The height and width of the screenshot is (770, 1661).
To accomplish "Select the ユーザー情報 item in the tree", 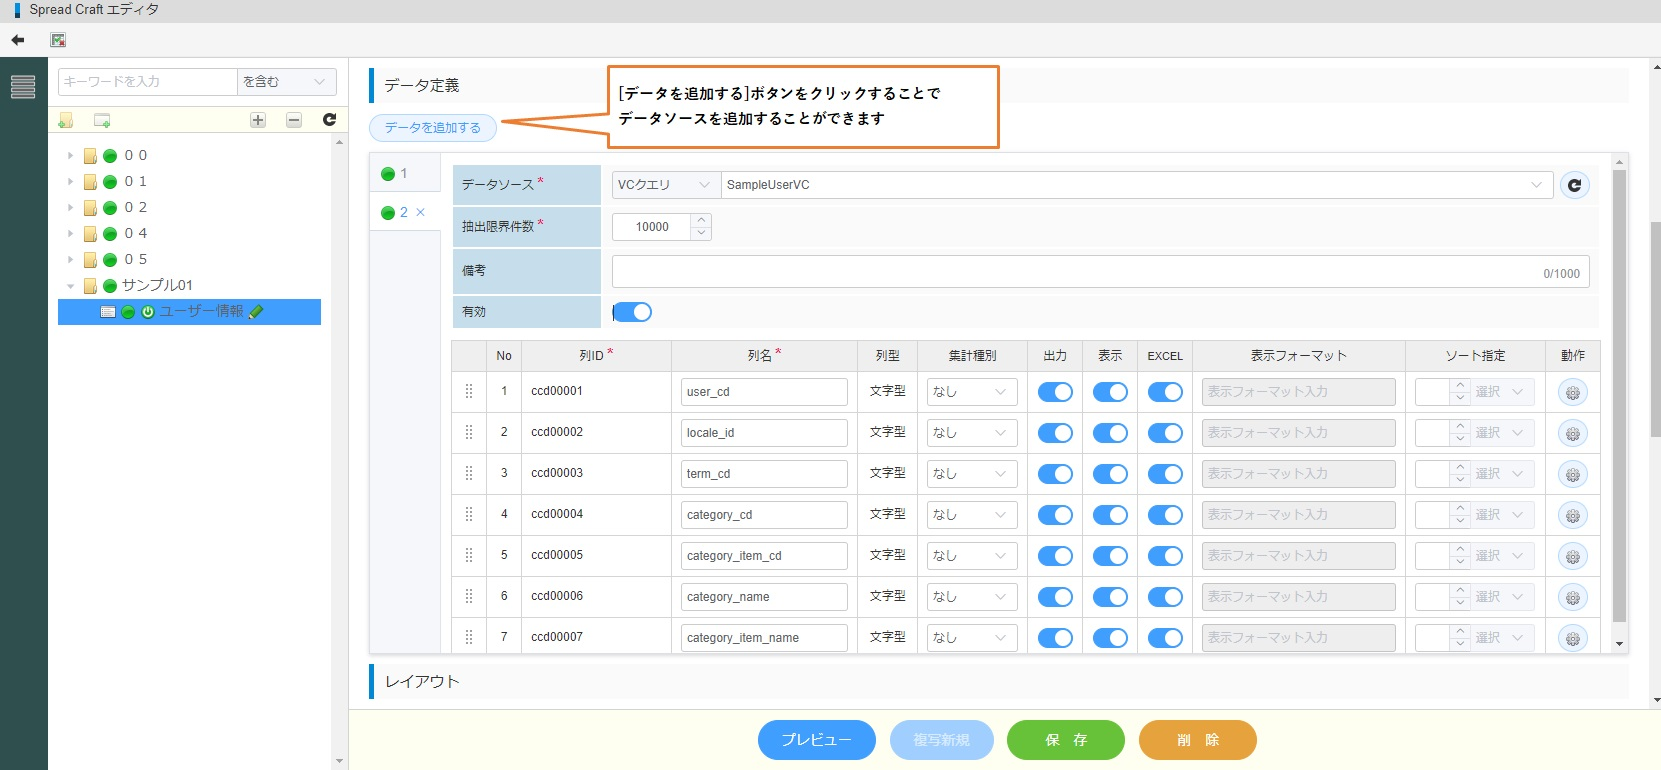I will [200, 312].
